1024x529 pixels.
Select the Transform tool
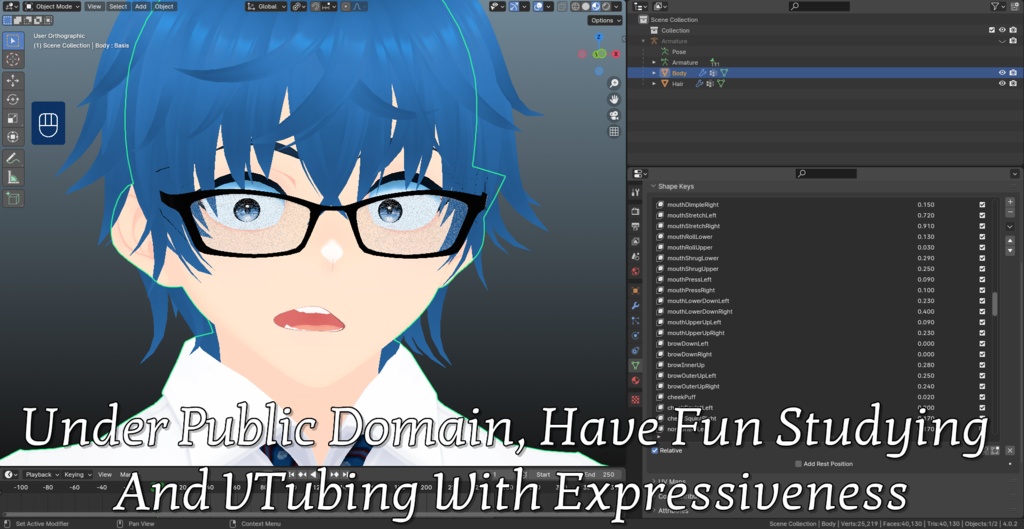coord(13,136)
